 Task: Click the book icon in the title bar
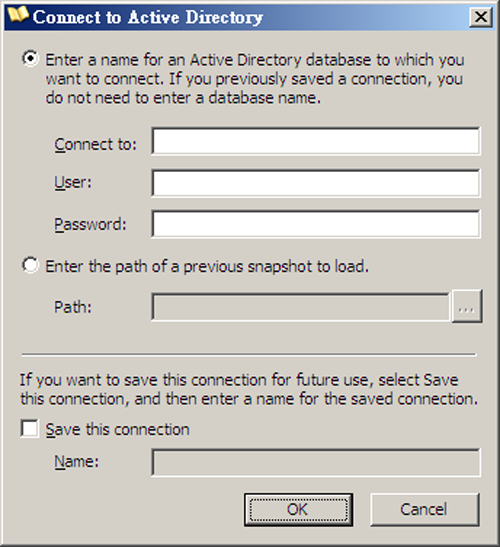click(18, 15)
